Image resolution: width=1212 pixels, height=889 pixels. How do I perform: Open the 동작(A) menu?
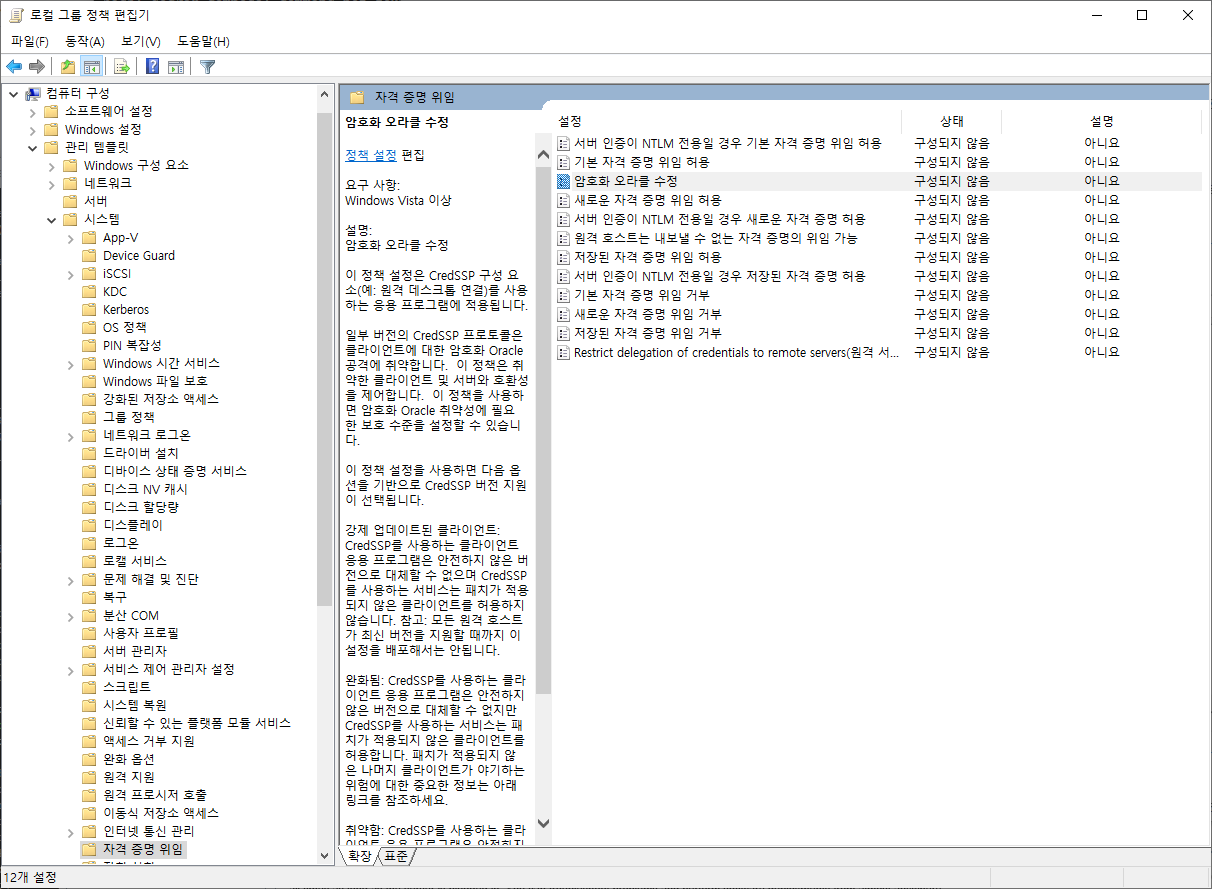pos(85,41)
